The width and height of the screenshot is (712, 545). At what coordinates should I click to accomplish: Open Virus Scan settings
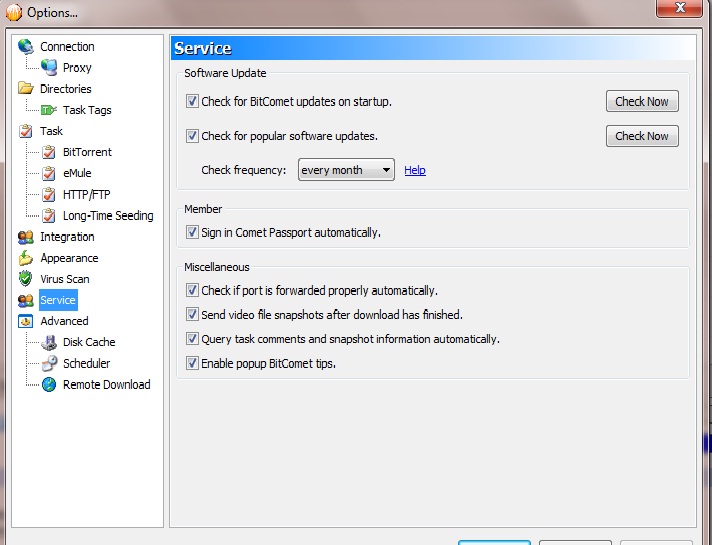click(64, 279)
